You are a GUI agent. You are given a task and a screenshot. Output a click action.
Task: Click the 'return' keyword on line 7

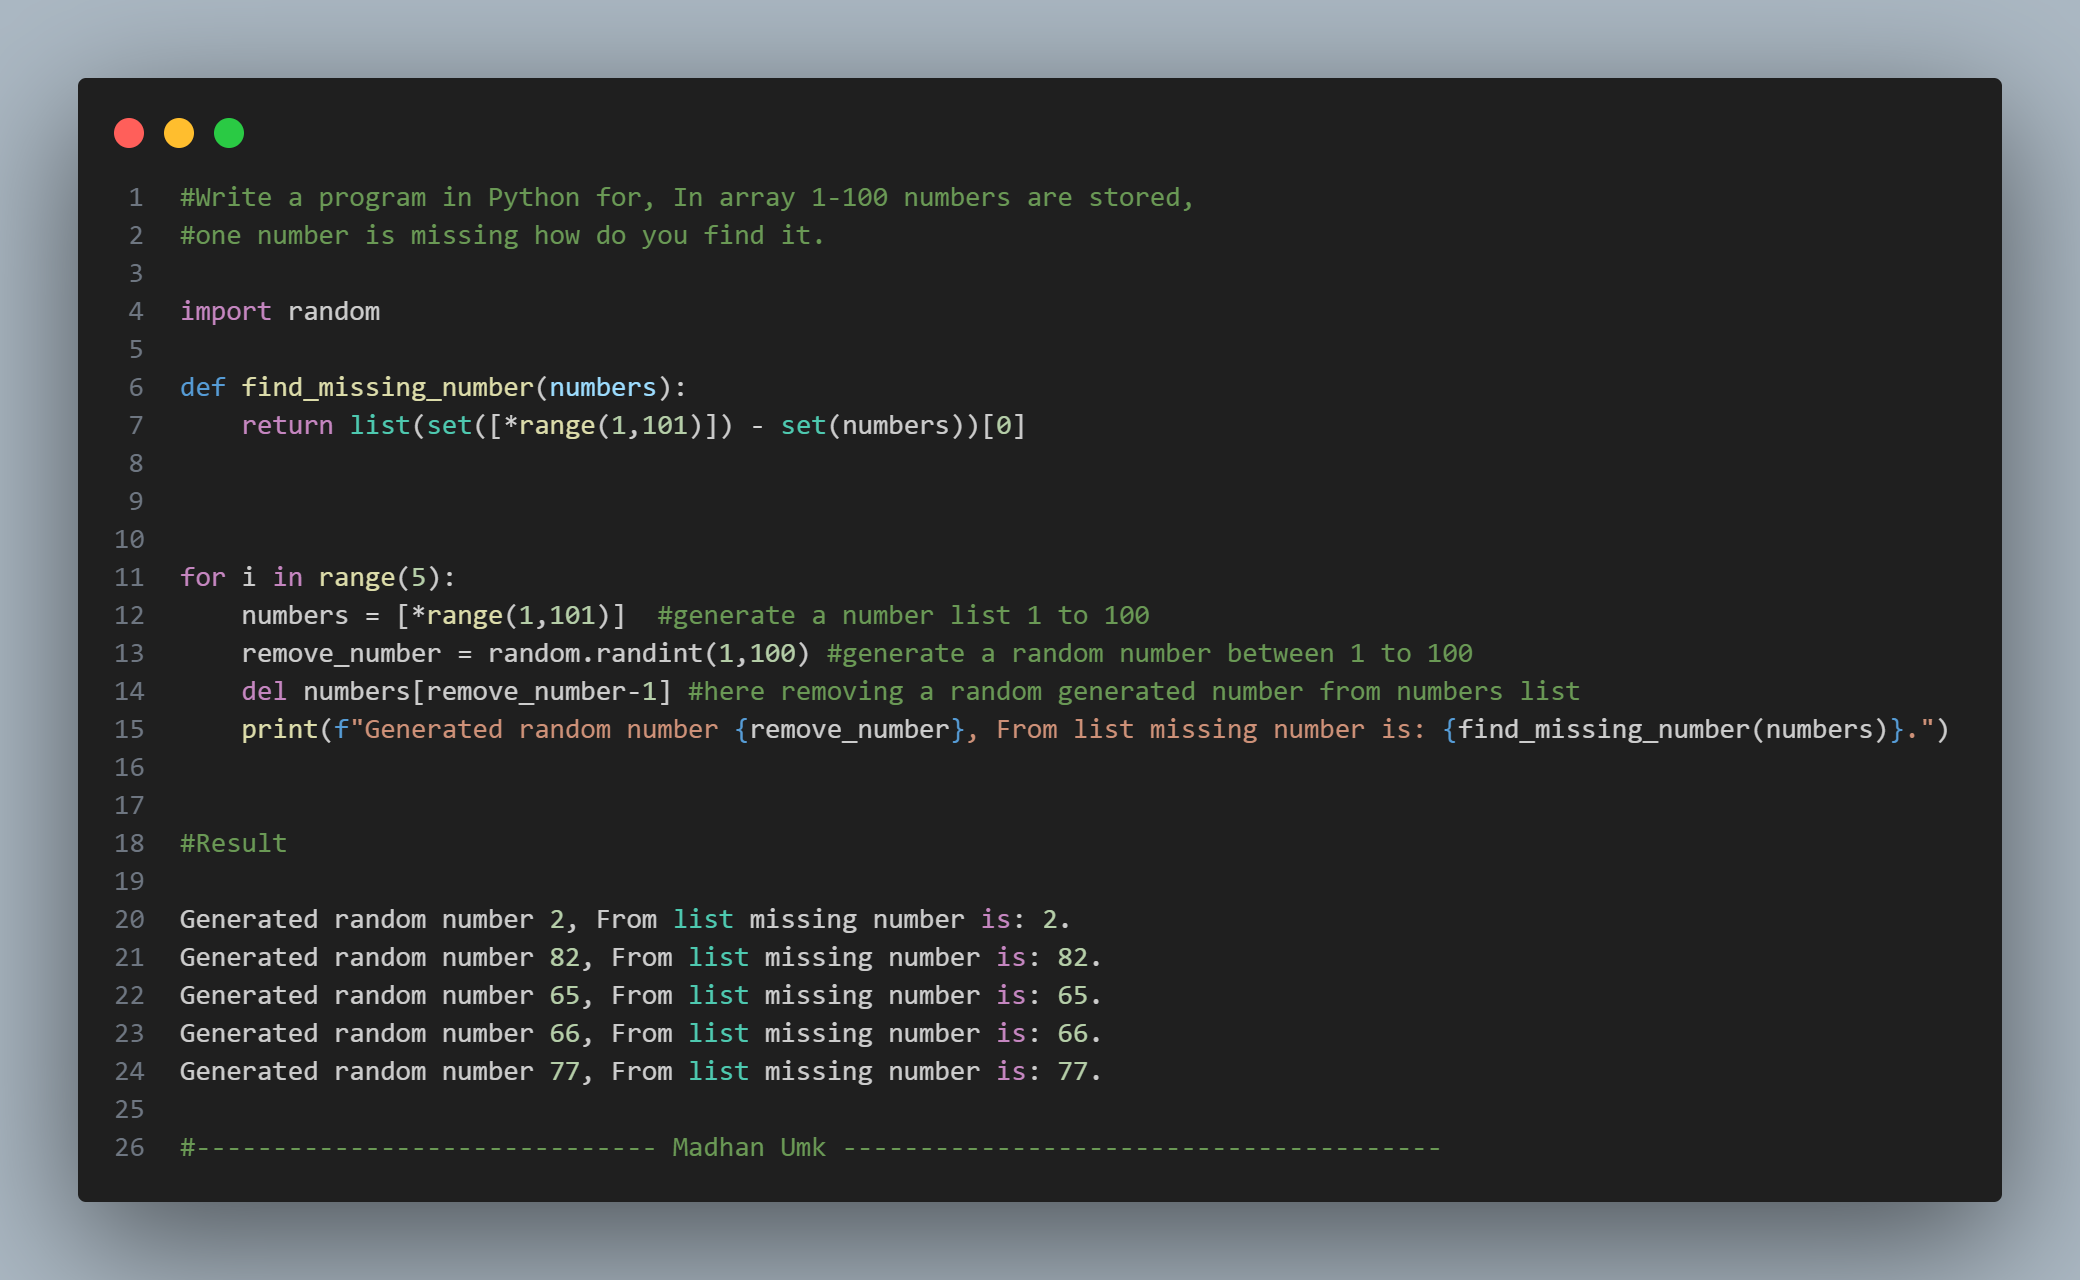tap(287, 425)
